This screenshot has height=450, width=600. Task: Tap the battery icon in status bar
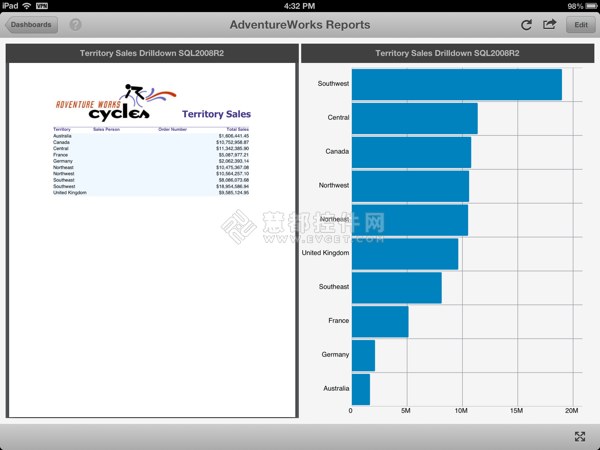point(592,6)
